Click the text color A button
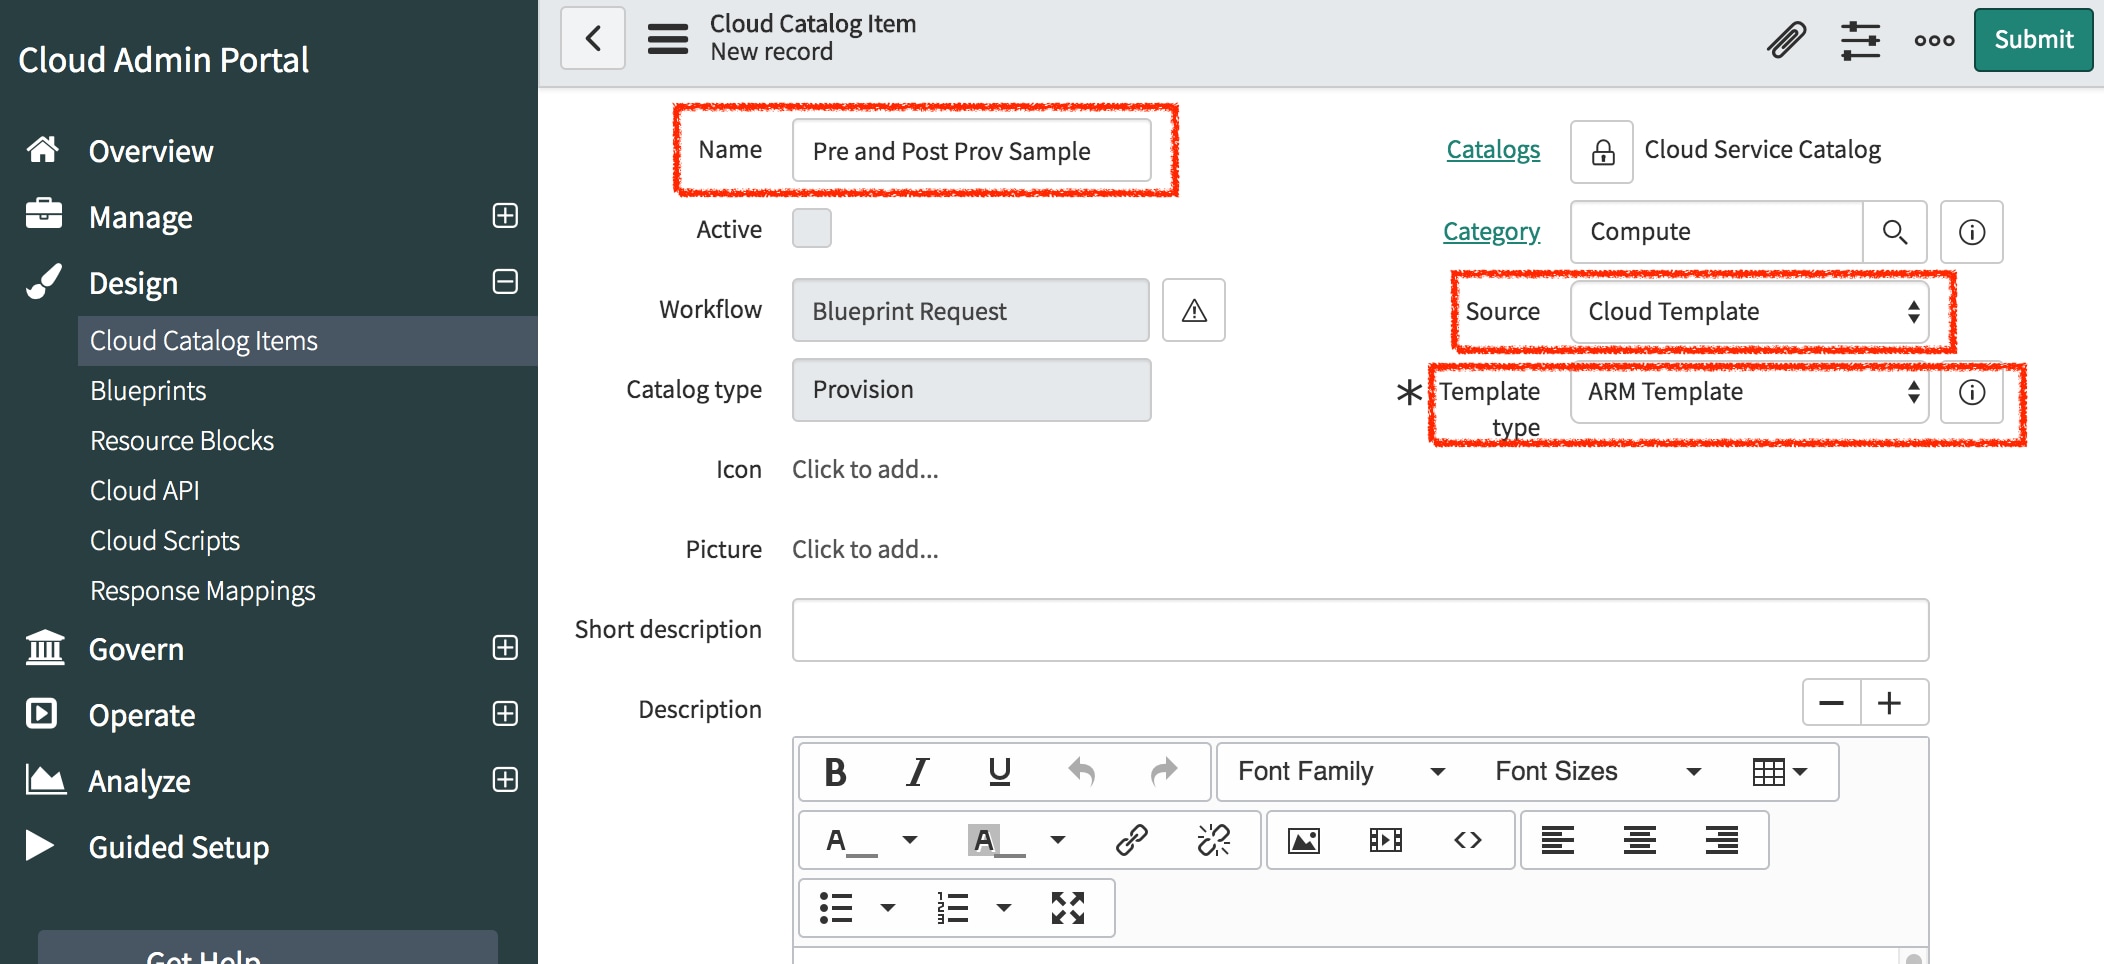The height and width of the screenshot is (964, 2104). click(x=850, y=841)
